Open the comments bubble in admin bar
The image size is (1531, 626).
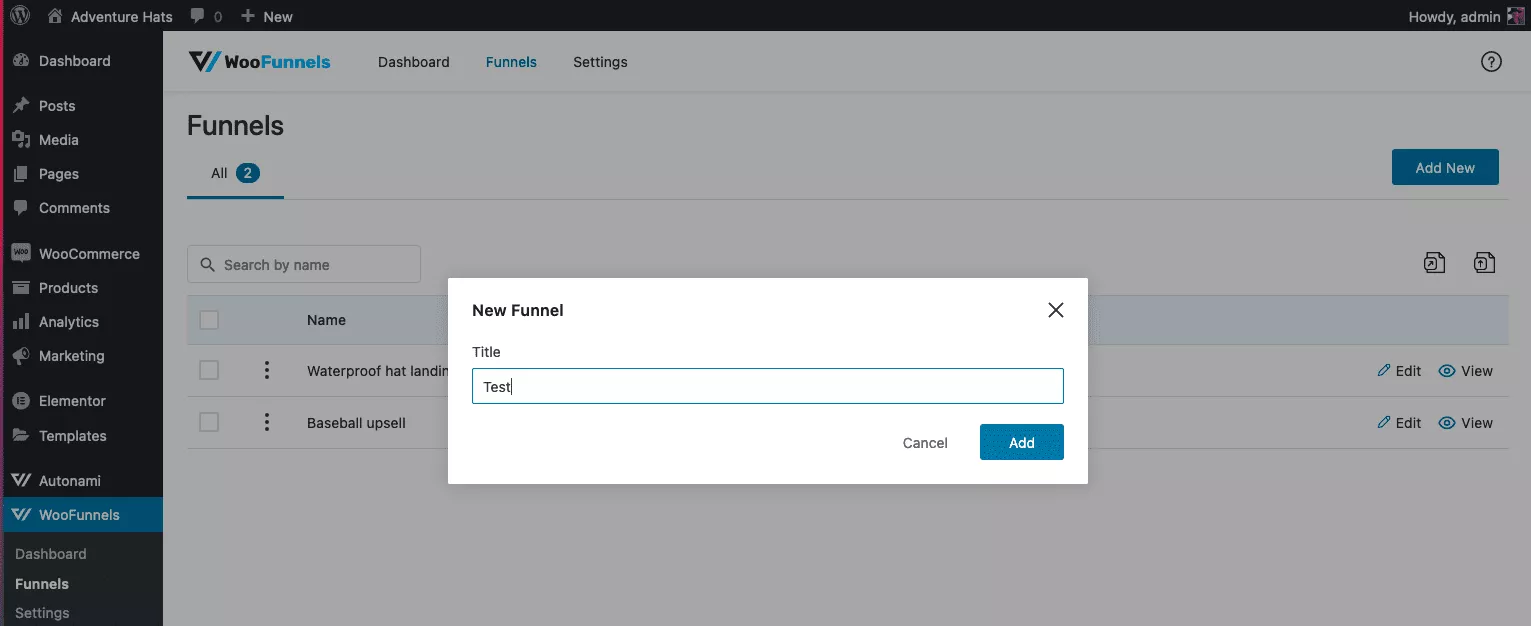coord(206,16)
